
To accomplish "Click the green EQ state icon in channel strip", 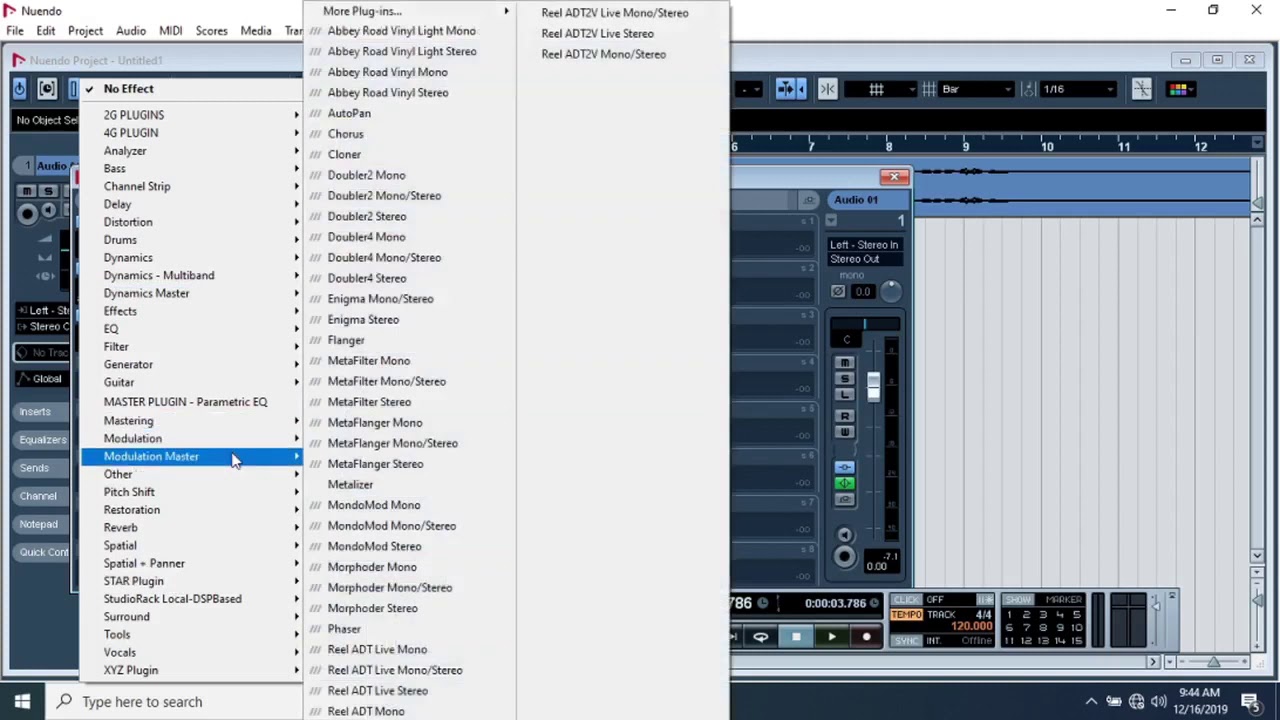I will click(844, 483).
